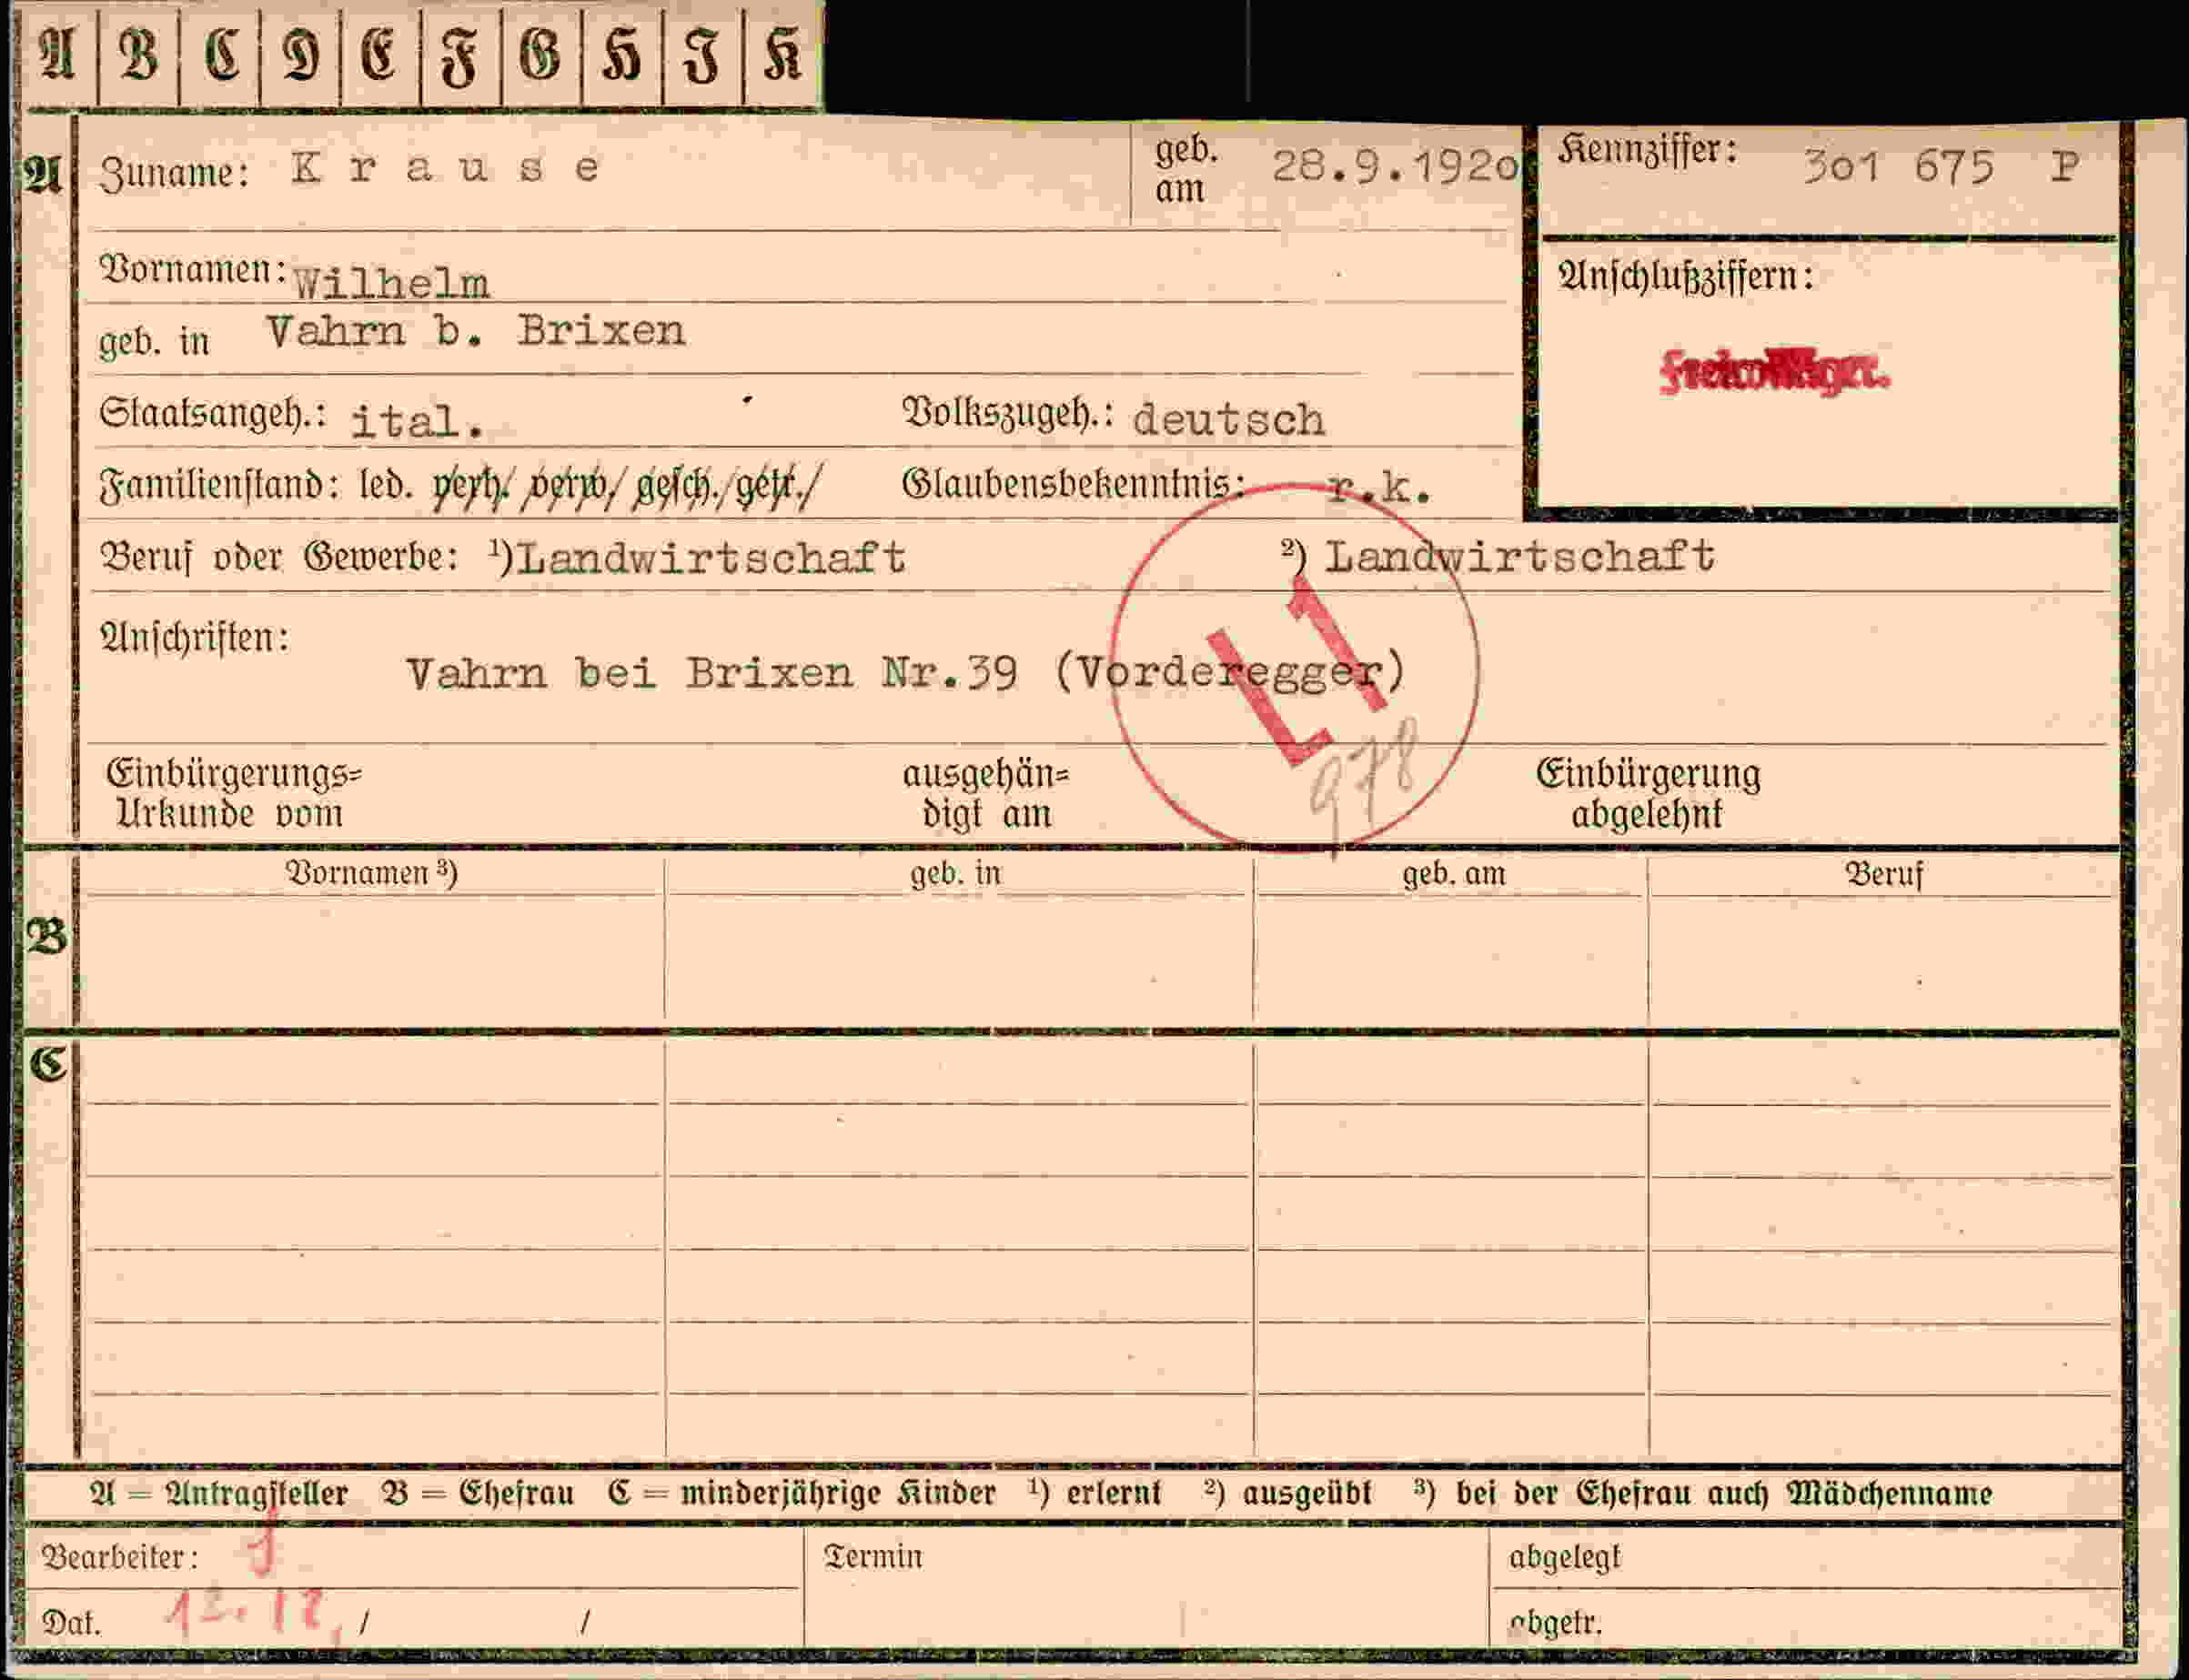2189x1680 pixels.
Task: Click letter D in the top index strip
Action: click(x=300, y=55)
